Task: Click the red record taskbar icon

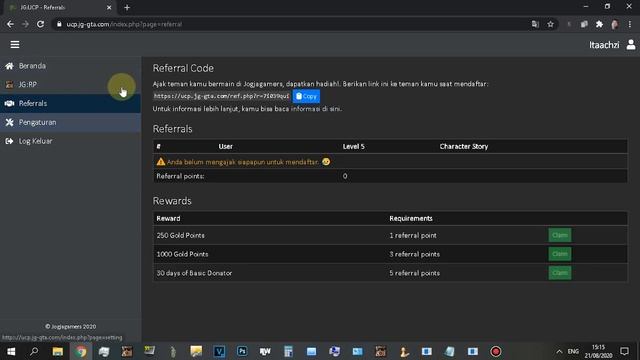Action: 496,351
